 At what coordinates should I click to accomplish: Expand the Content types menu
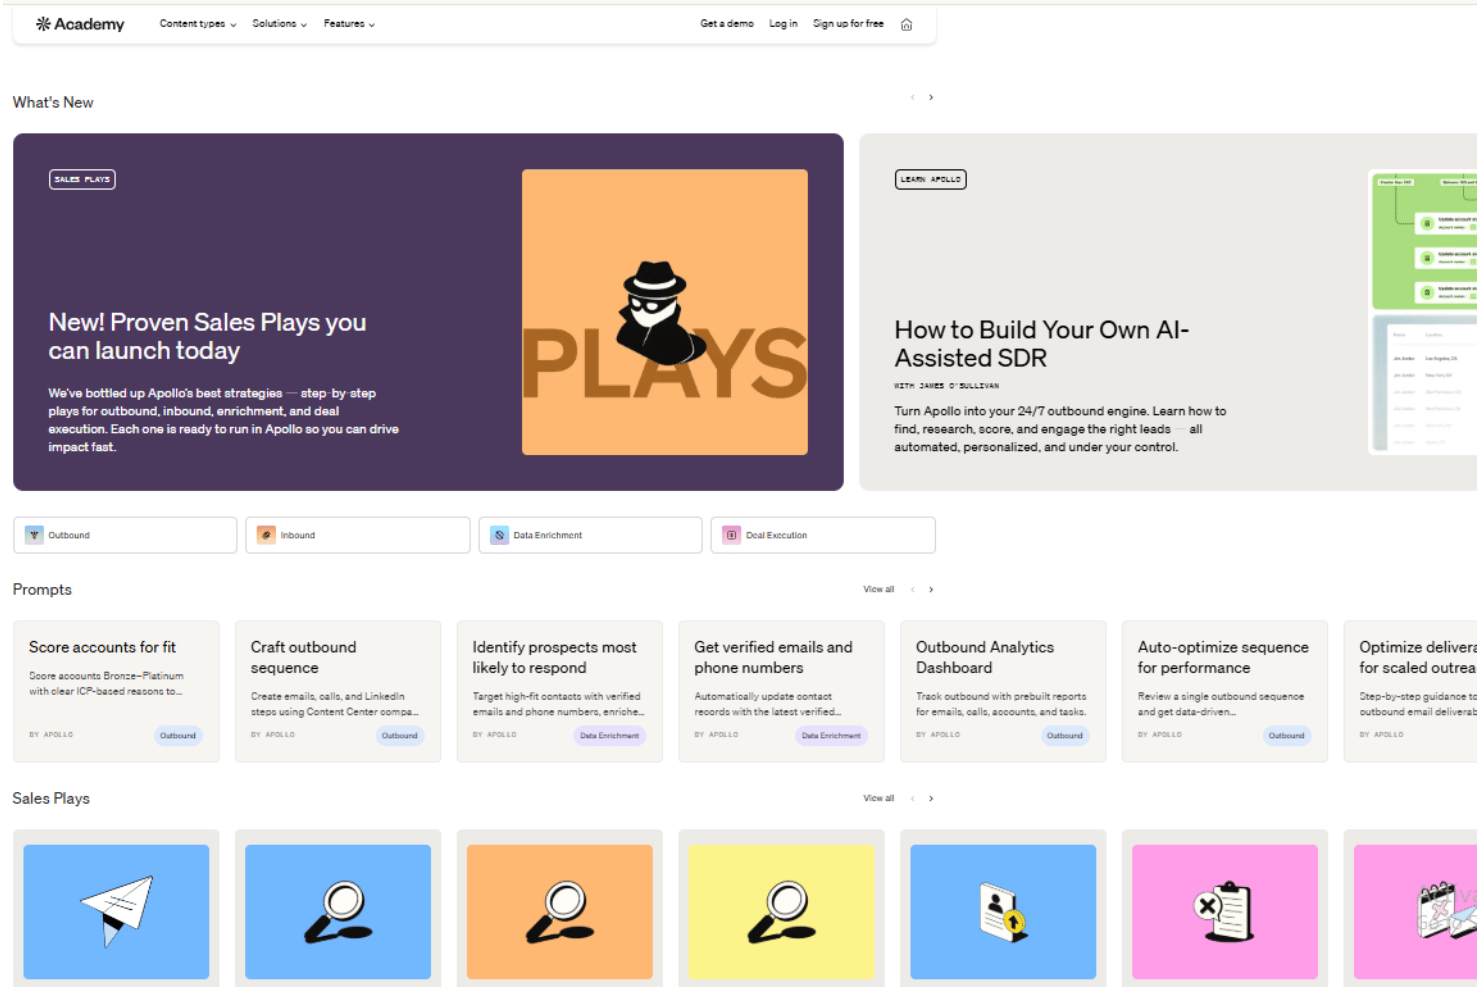click(x=198, y=24)
